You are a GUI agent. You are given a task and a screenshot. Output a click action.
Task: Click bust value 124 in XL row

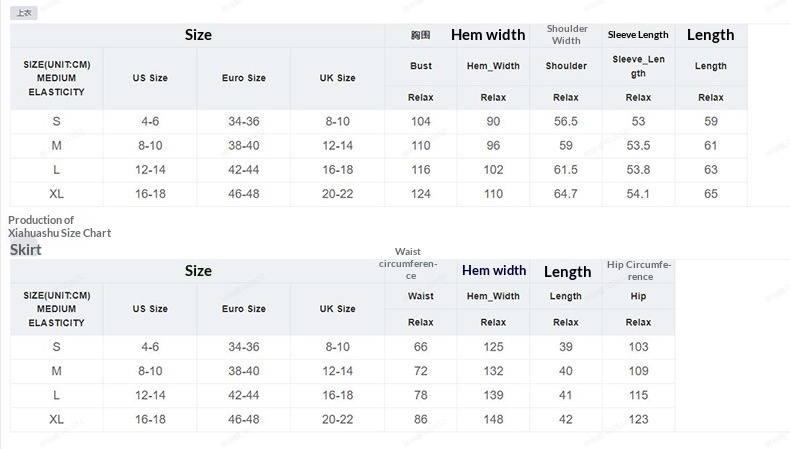coord(421,193)
